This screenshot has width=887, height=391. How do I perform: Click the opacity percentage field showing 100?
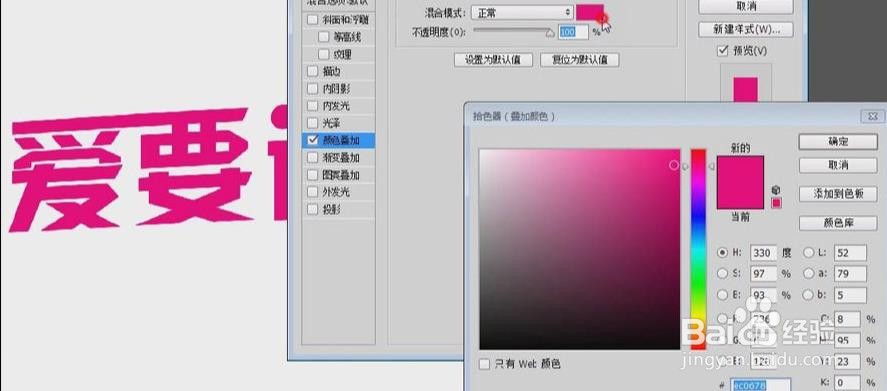573,32
